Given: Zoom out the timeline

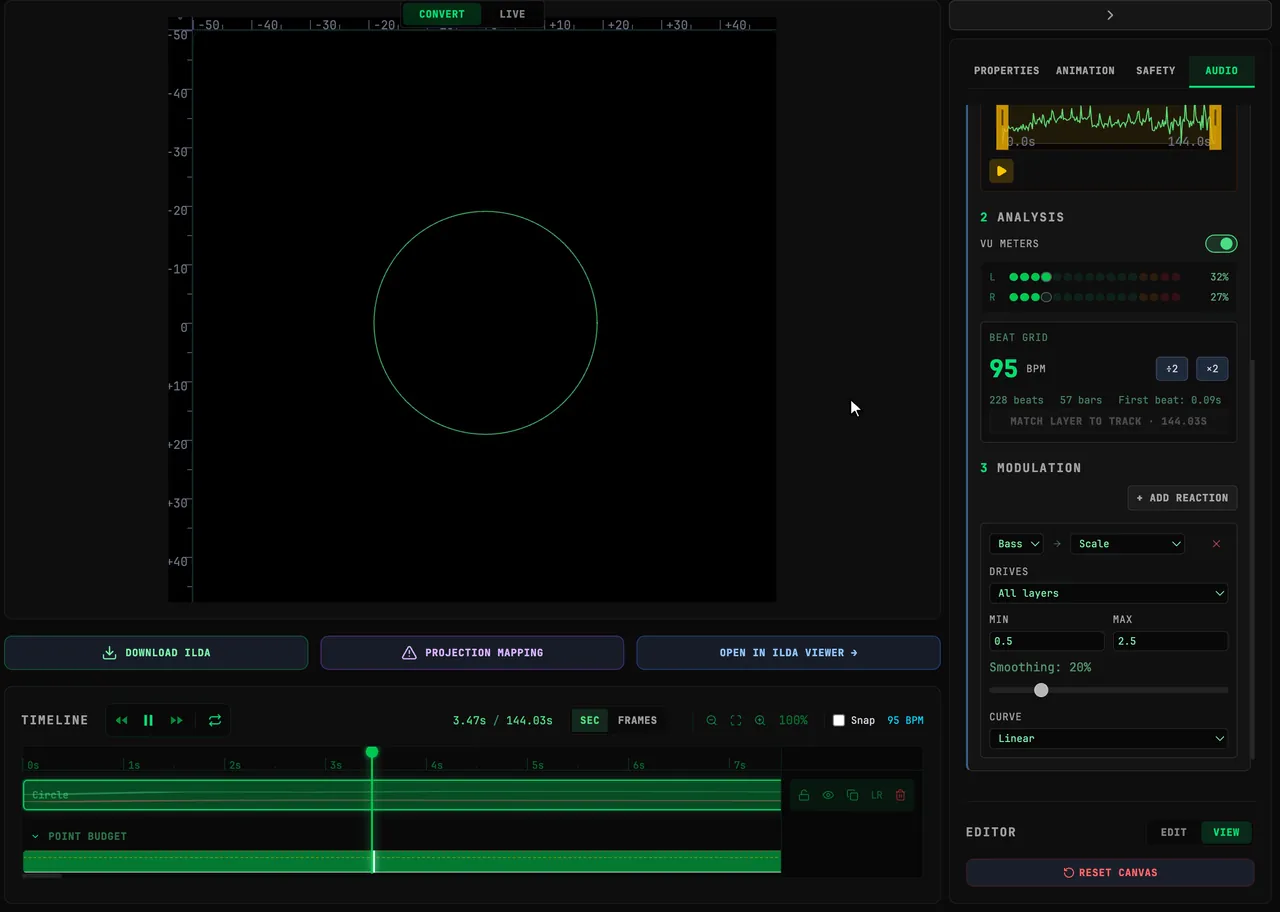Looking at the screenshot, I should pos(712,720).
